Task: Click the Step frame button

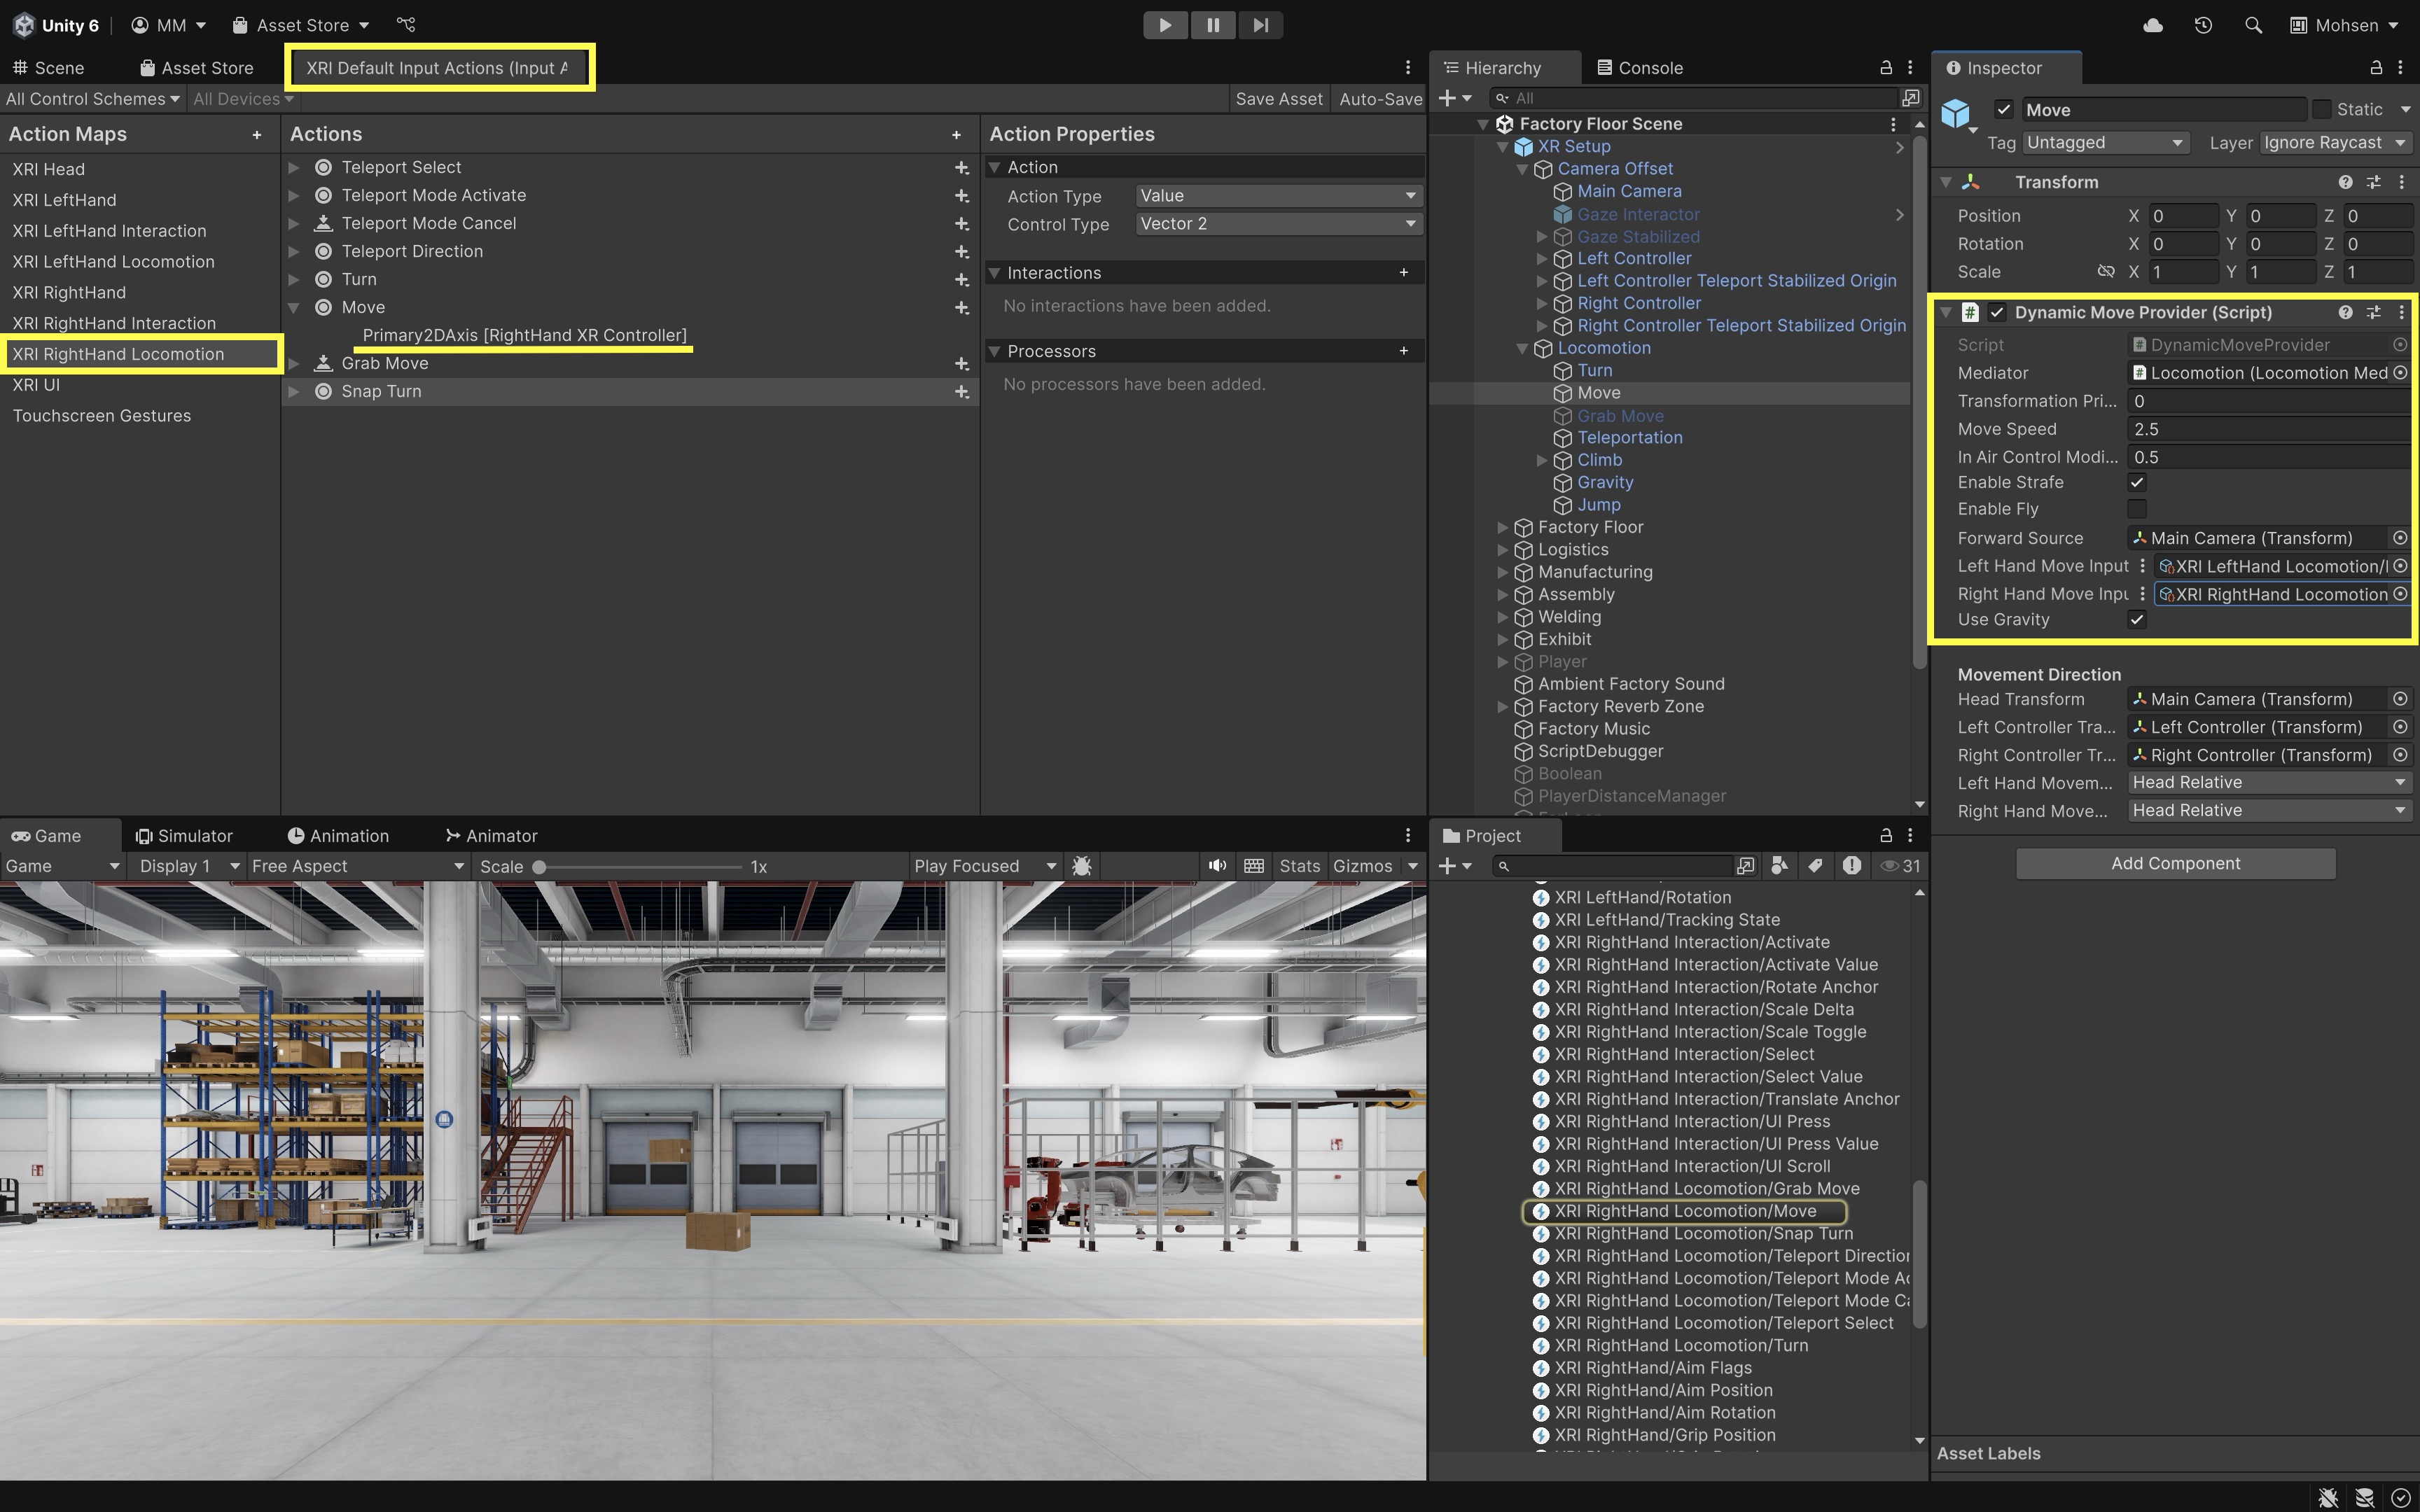Action: coord(1260,25)
